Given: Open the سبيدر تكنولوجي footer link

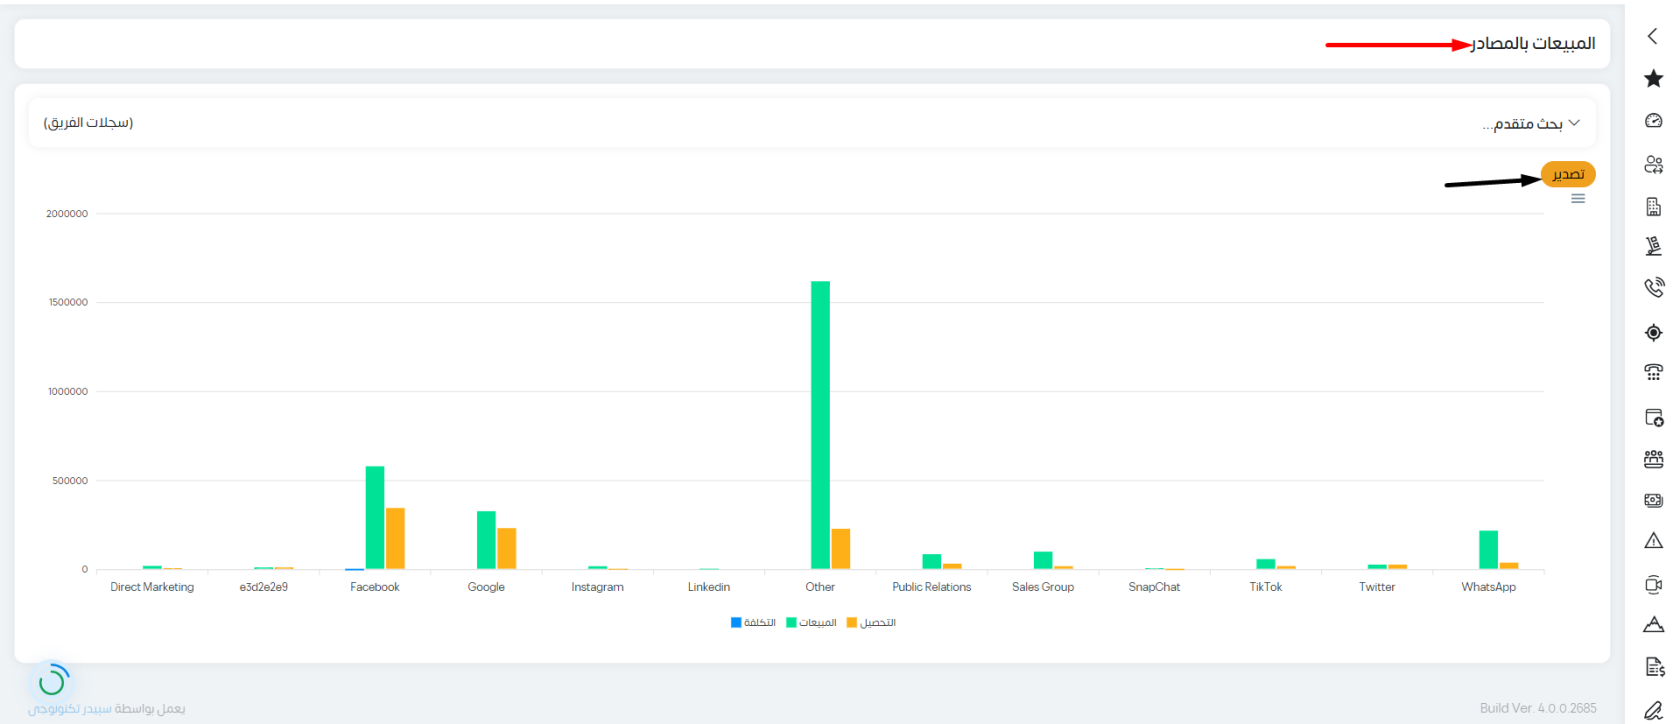Looking at the screenshot, I should point(69,708).
